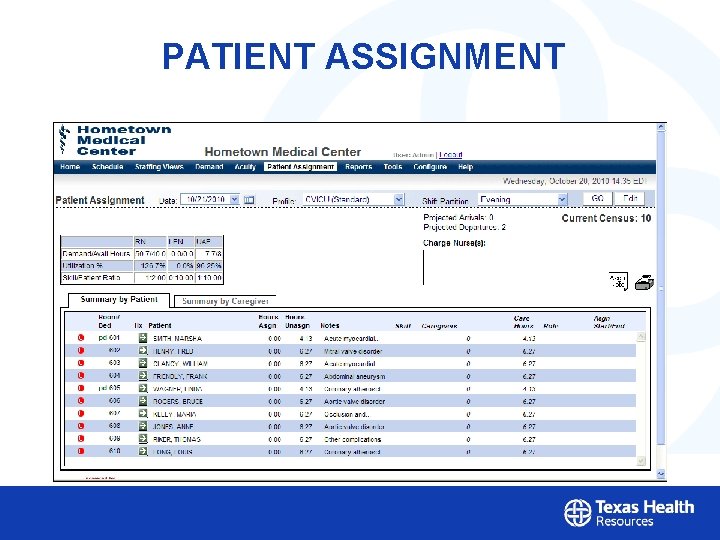
Task: Click the red status icon in ROGERS, BRUCE row
Action: pyautogui.click(x=81, y=400)
